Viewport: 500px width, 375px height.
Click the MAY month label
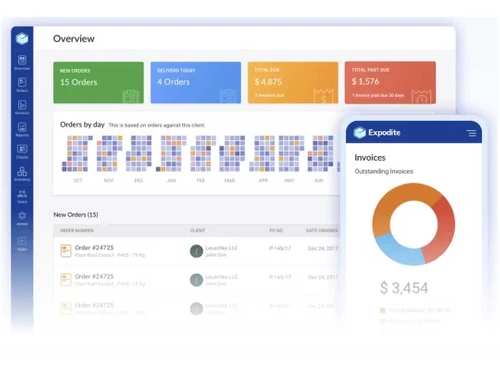tap(289, 180)
